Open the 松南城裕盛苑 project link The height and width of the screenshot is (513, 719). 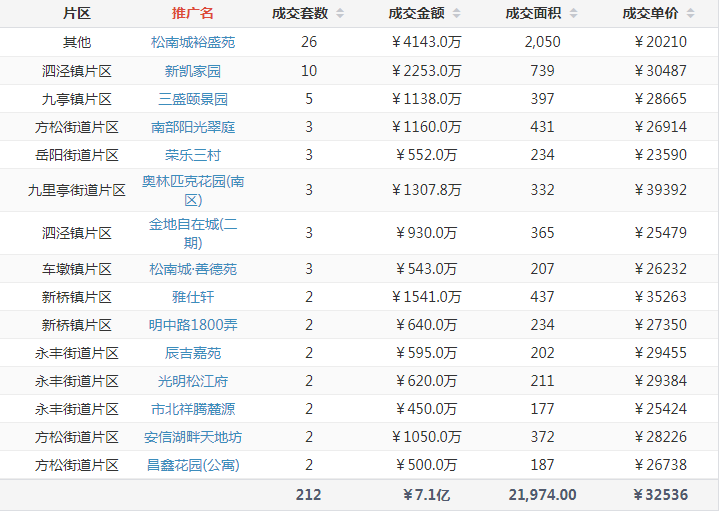193,42
